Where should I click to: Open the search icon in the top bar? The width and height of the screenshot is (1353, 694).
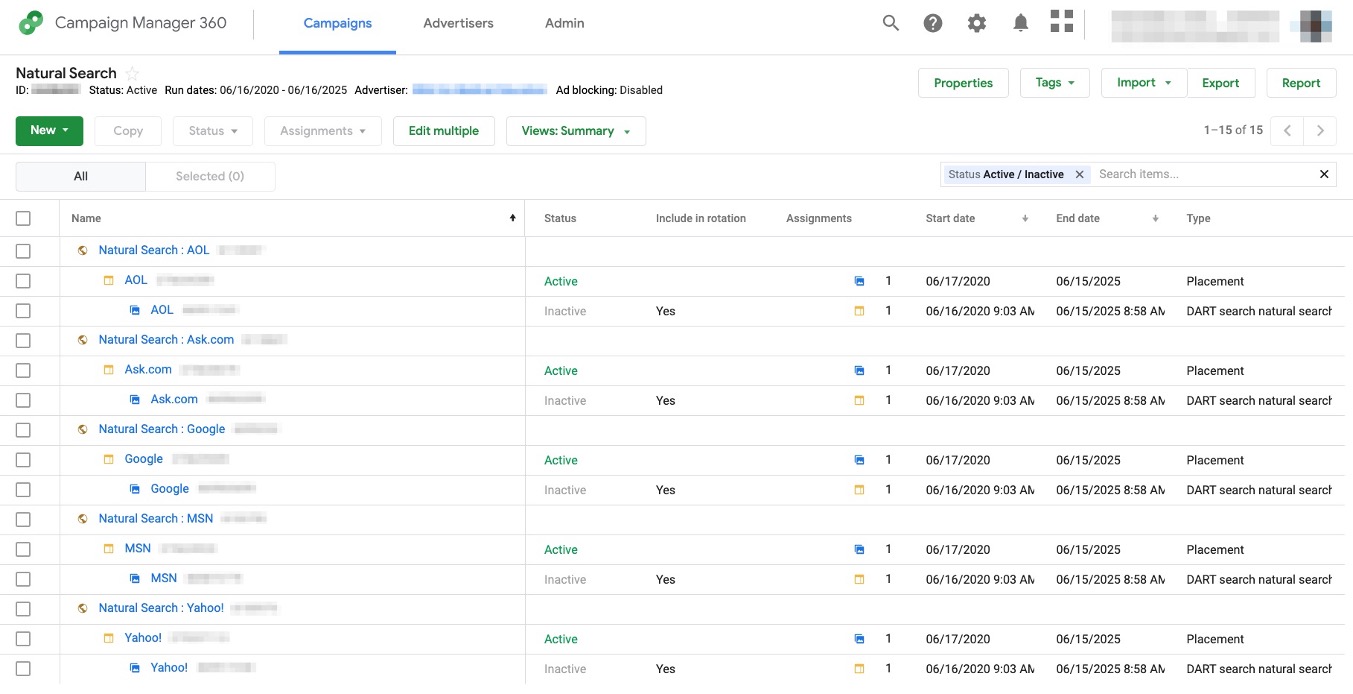coord(890,22)
